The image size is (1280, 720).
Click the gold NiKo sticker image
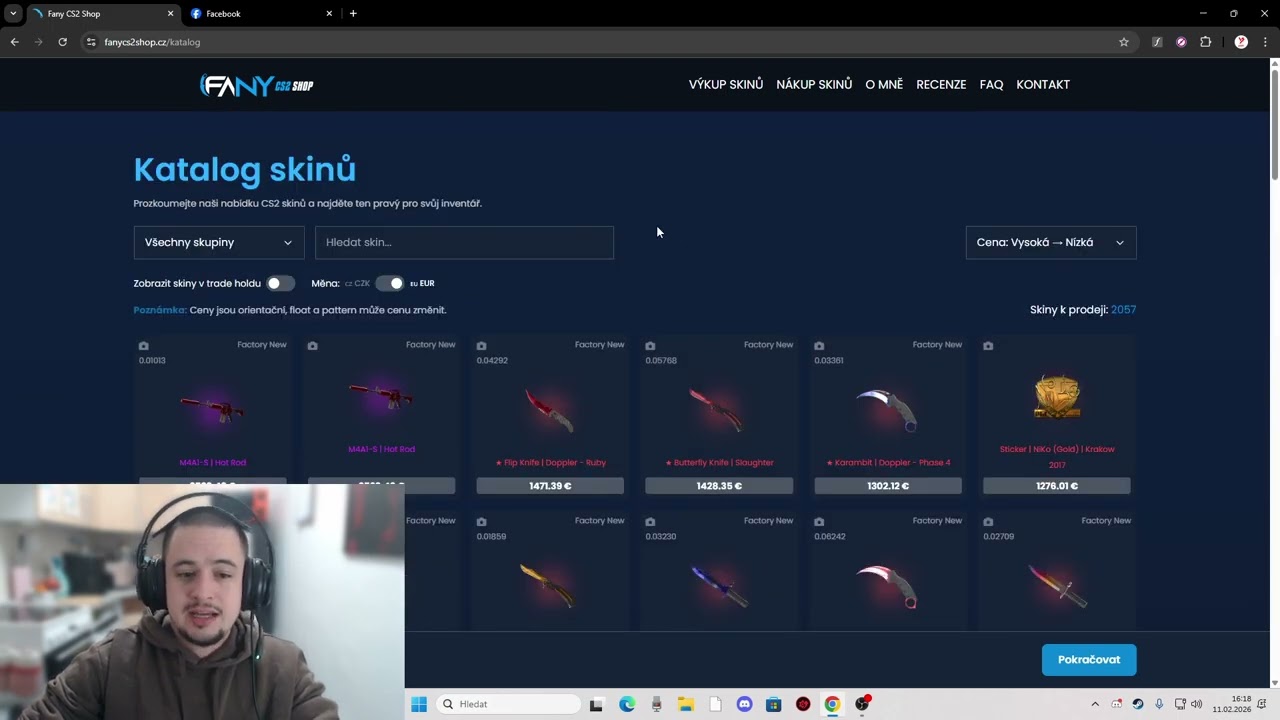pyautogui.click(x=1057, y=397)
